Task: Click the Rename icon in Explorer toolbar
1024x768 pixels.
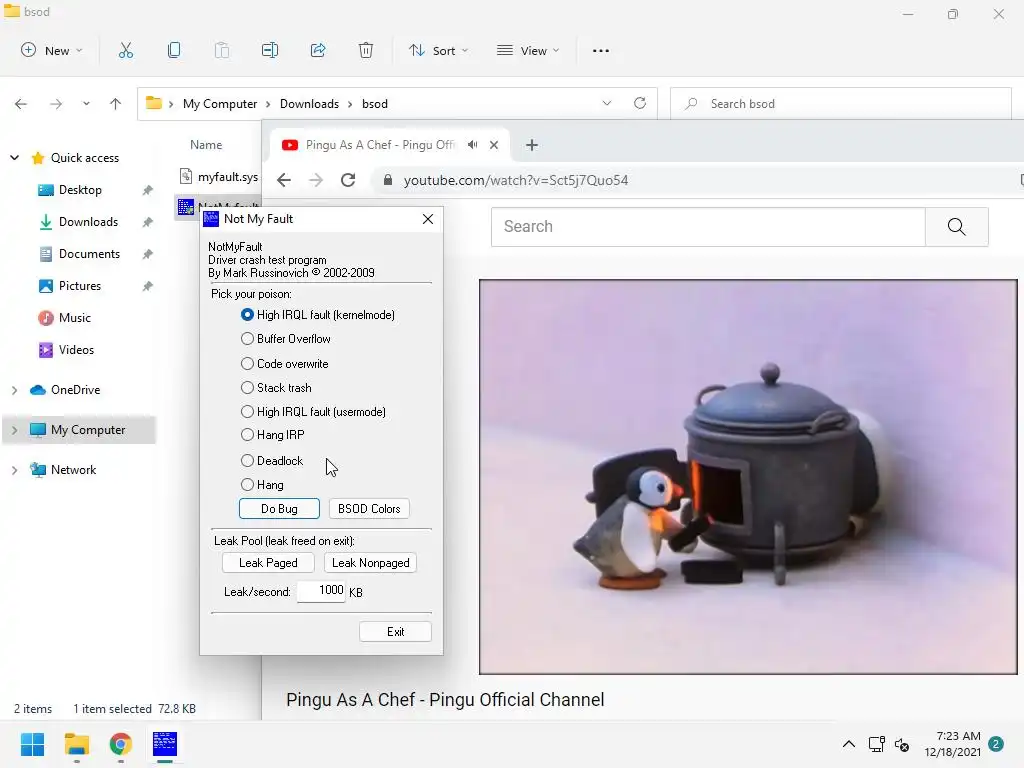Action: 270,50
